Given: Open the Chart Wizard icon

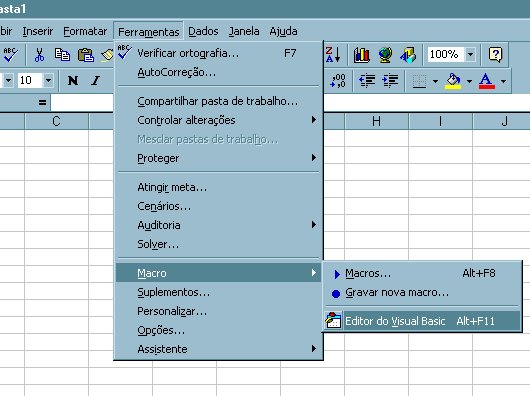Looking at the screenshot, I should [361, 55].
